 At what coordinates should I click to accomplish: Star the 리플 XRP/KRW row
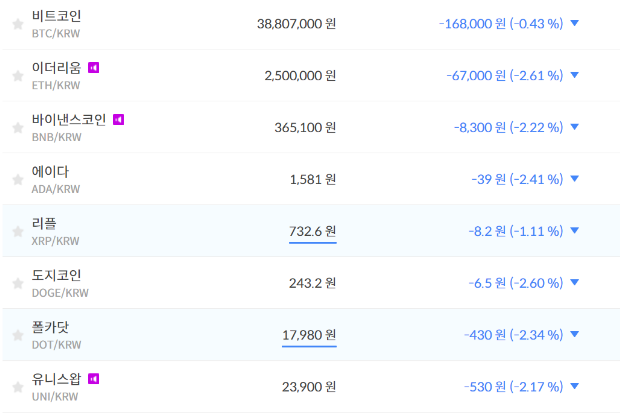(x=17, y=231)
